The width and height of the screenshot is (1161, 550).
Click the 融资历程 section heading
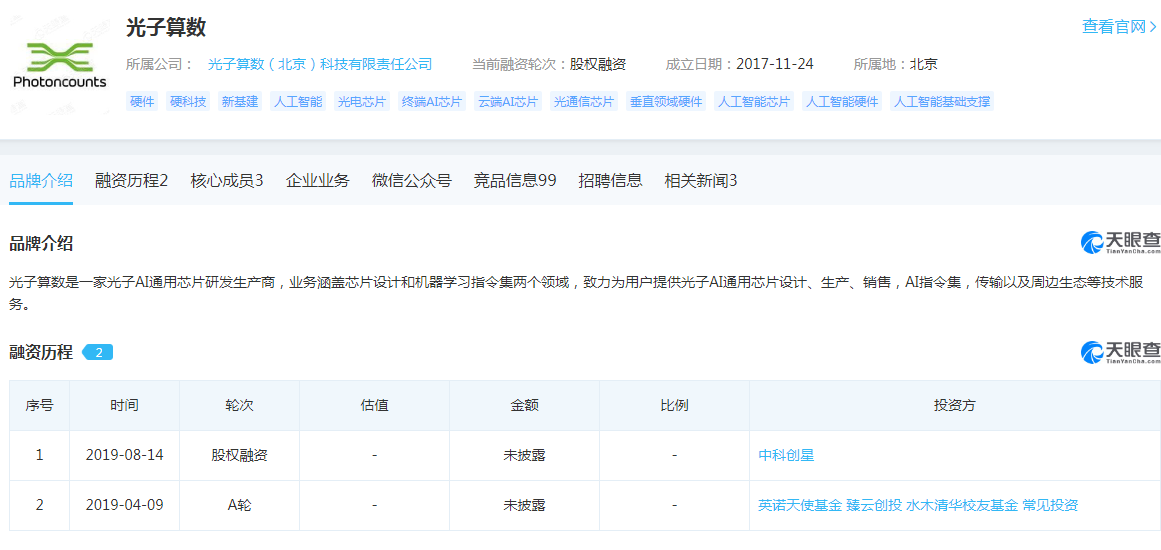click(x=41, y=352)
